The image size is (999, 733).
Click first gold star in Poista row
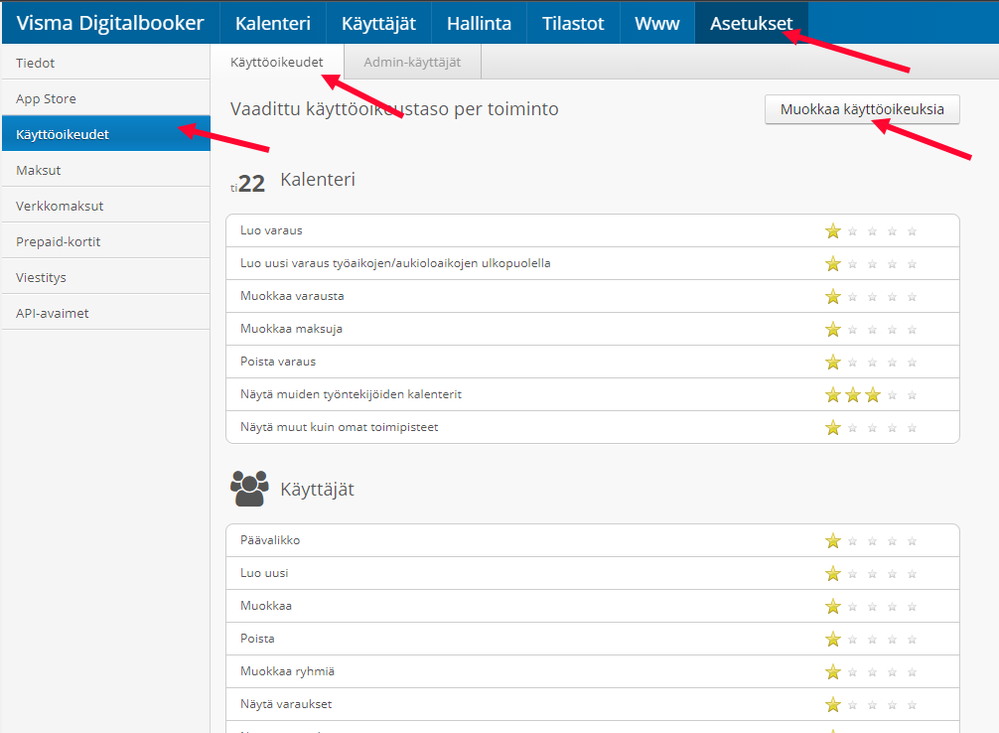[833, 639]
